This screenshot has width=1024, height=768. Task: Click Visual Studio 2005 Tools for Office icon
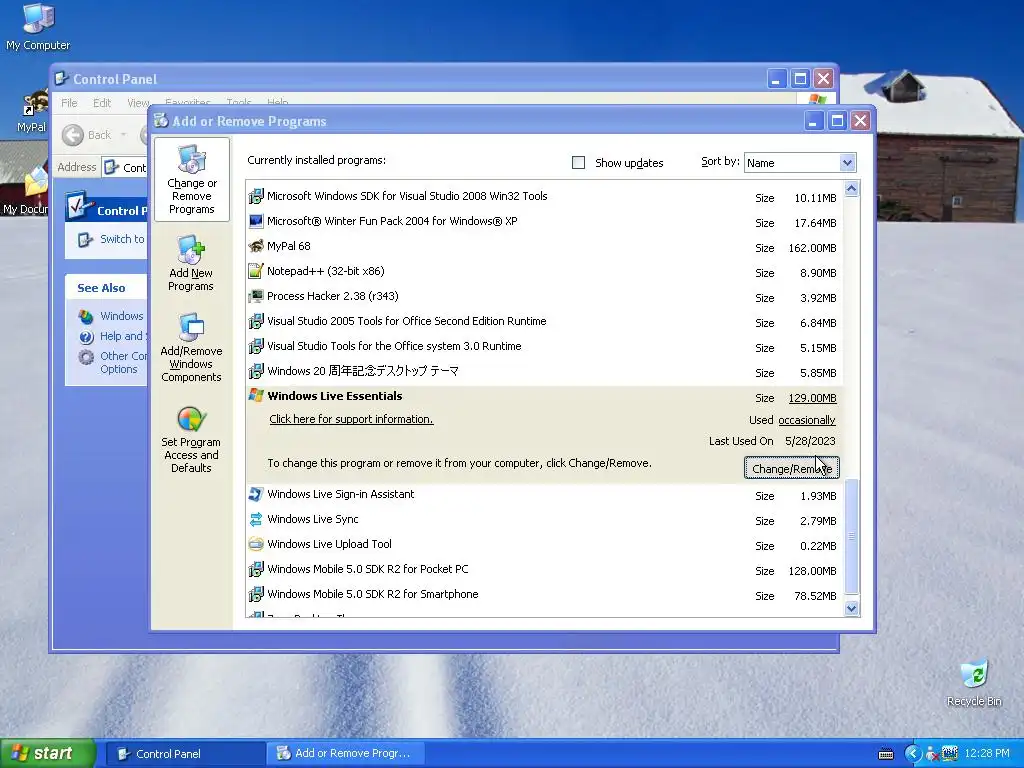(x=256, y=321)
